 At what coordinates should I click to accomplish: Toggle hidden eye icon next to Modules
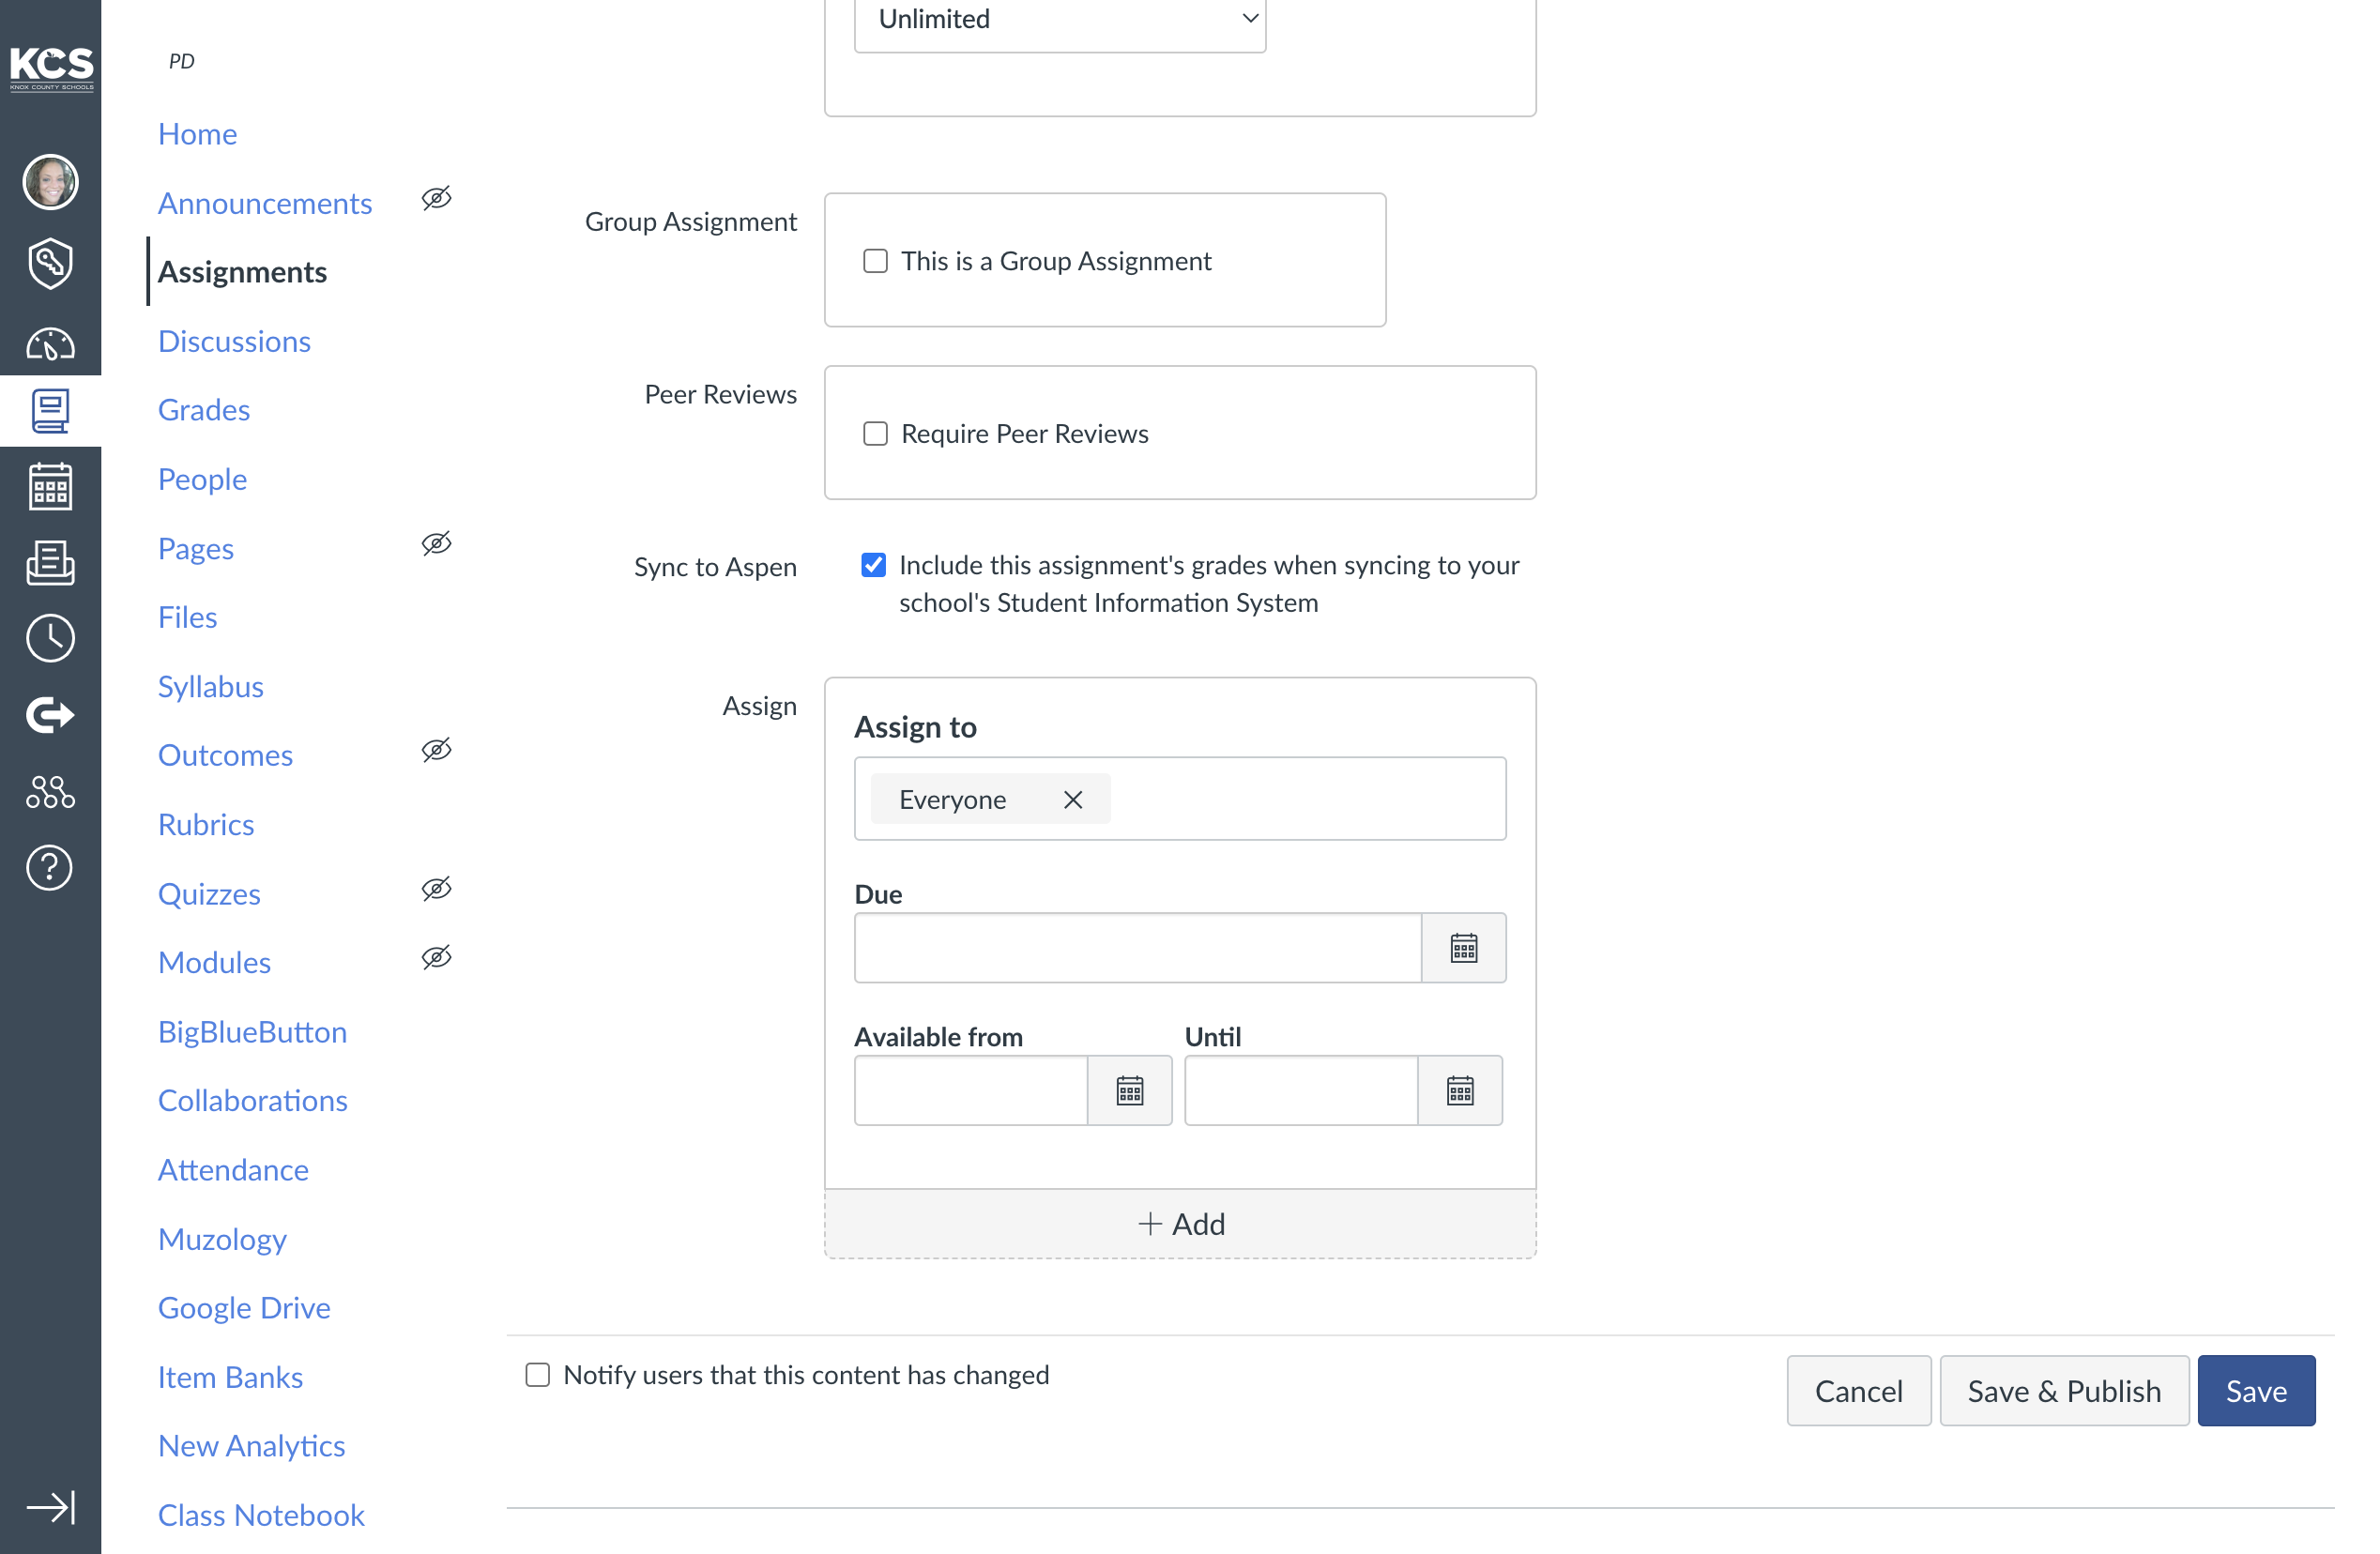pyautogui.click(x=437, y=958)
